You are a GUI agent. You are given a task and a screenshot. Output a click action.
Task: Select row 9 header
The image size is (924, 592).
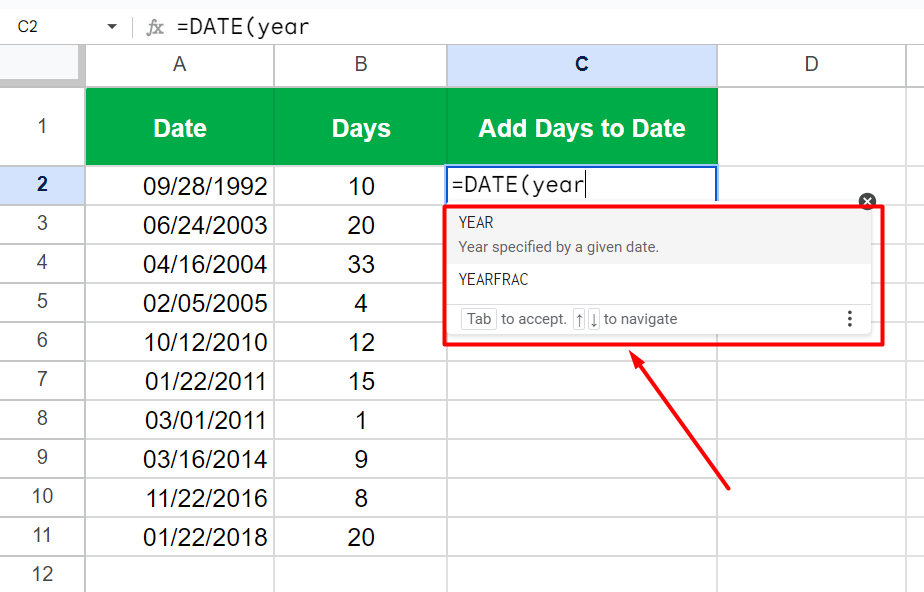click(x=42, y=458)
